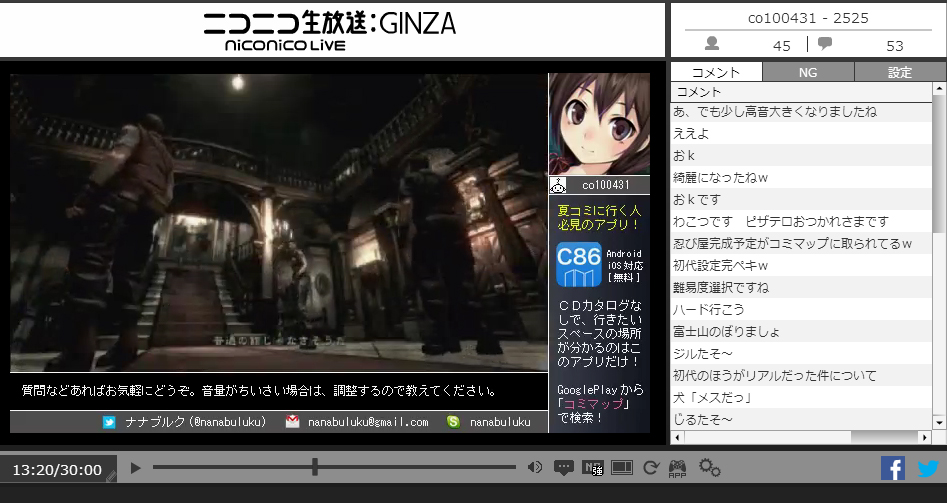Select comment '犬「メスだっ」'

point(801,397)
